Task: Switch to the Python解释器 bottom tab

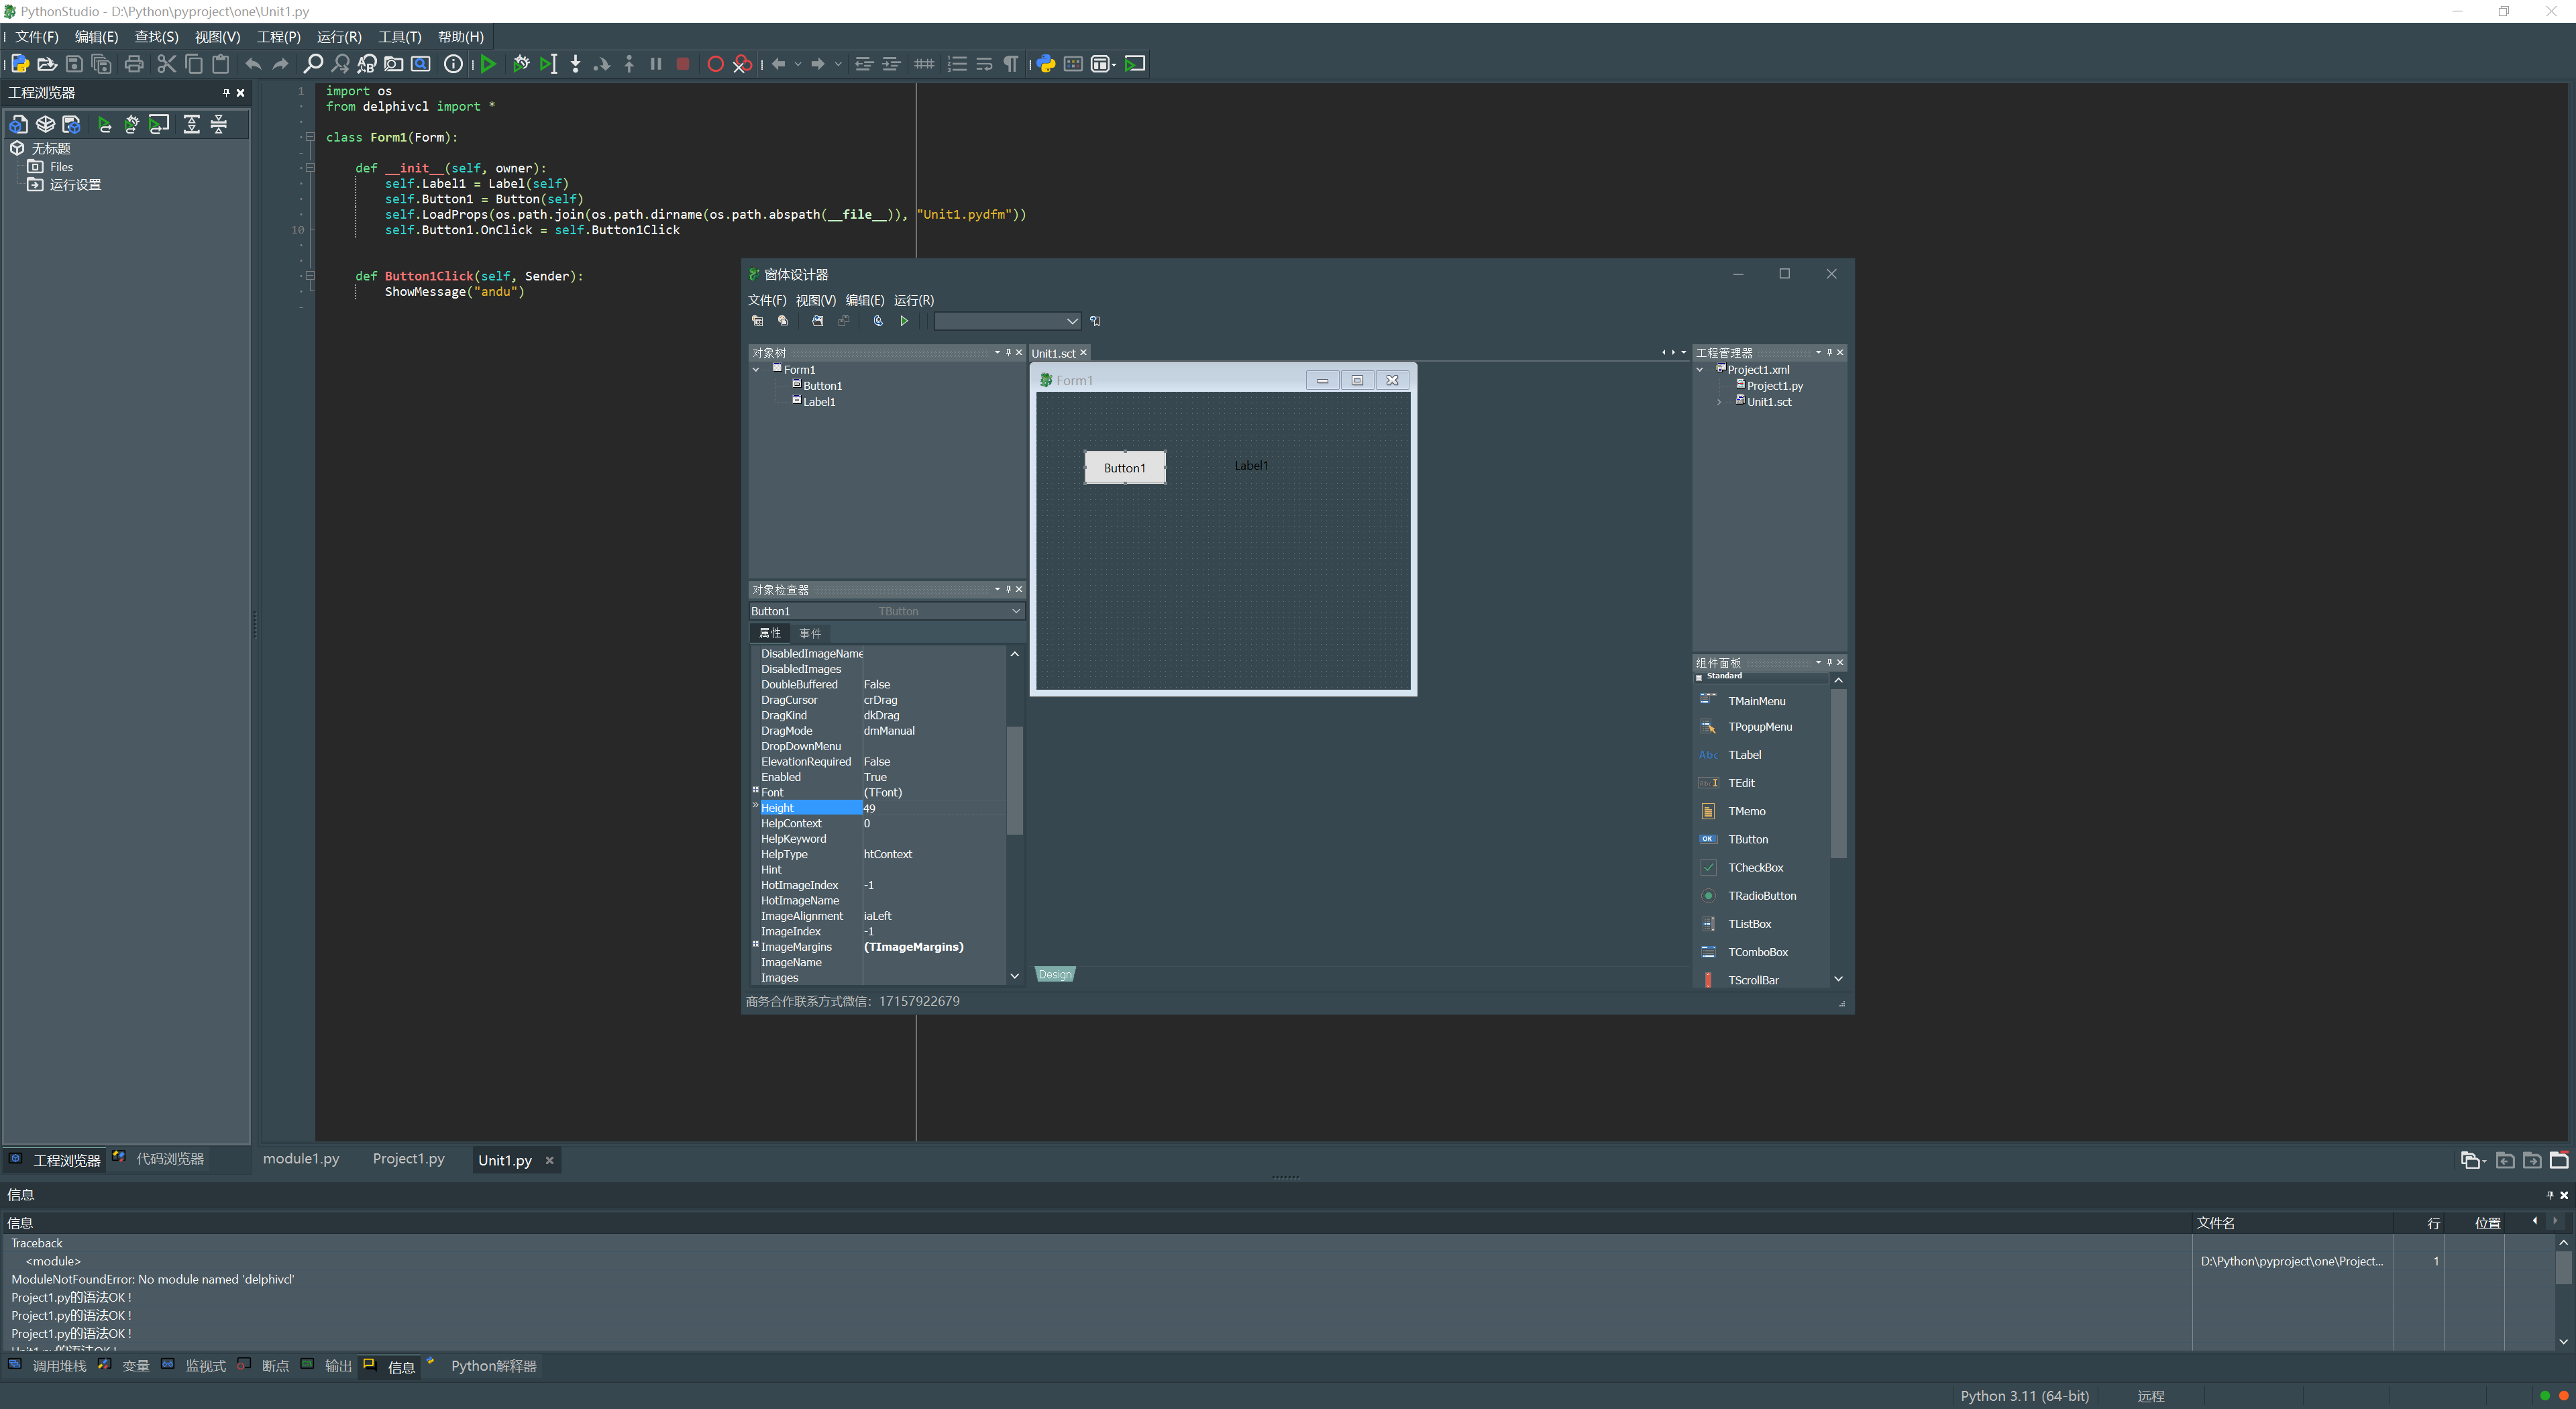Action: pos(493,1366)
